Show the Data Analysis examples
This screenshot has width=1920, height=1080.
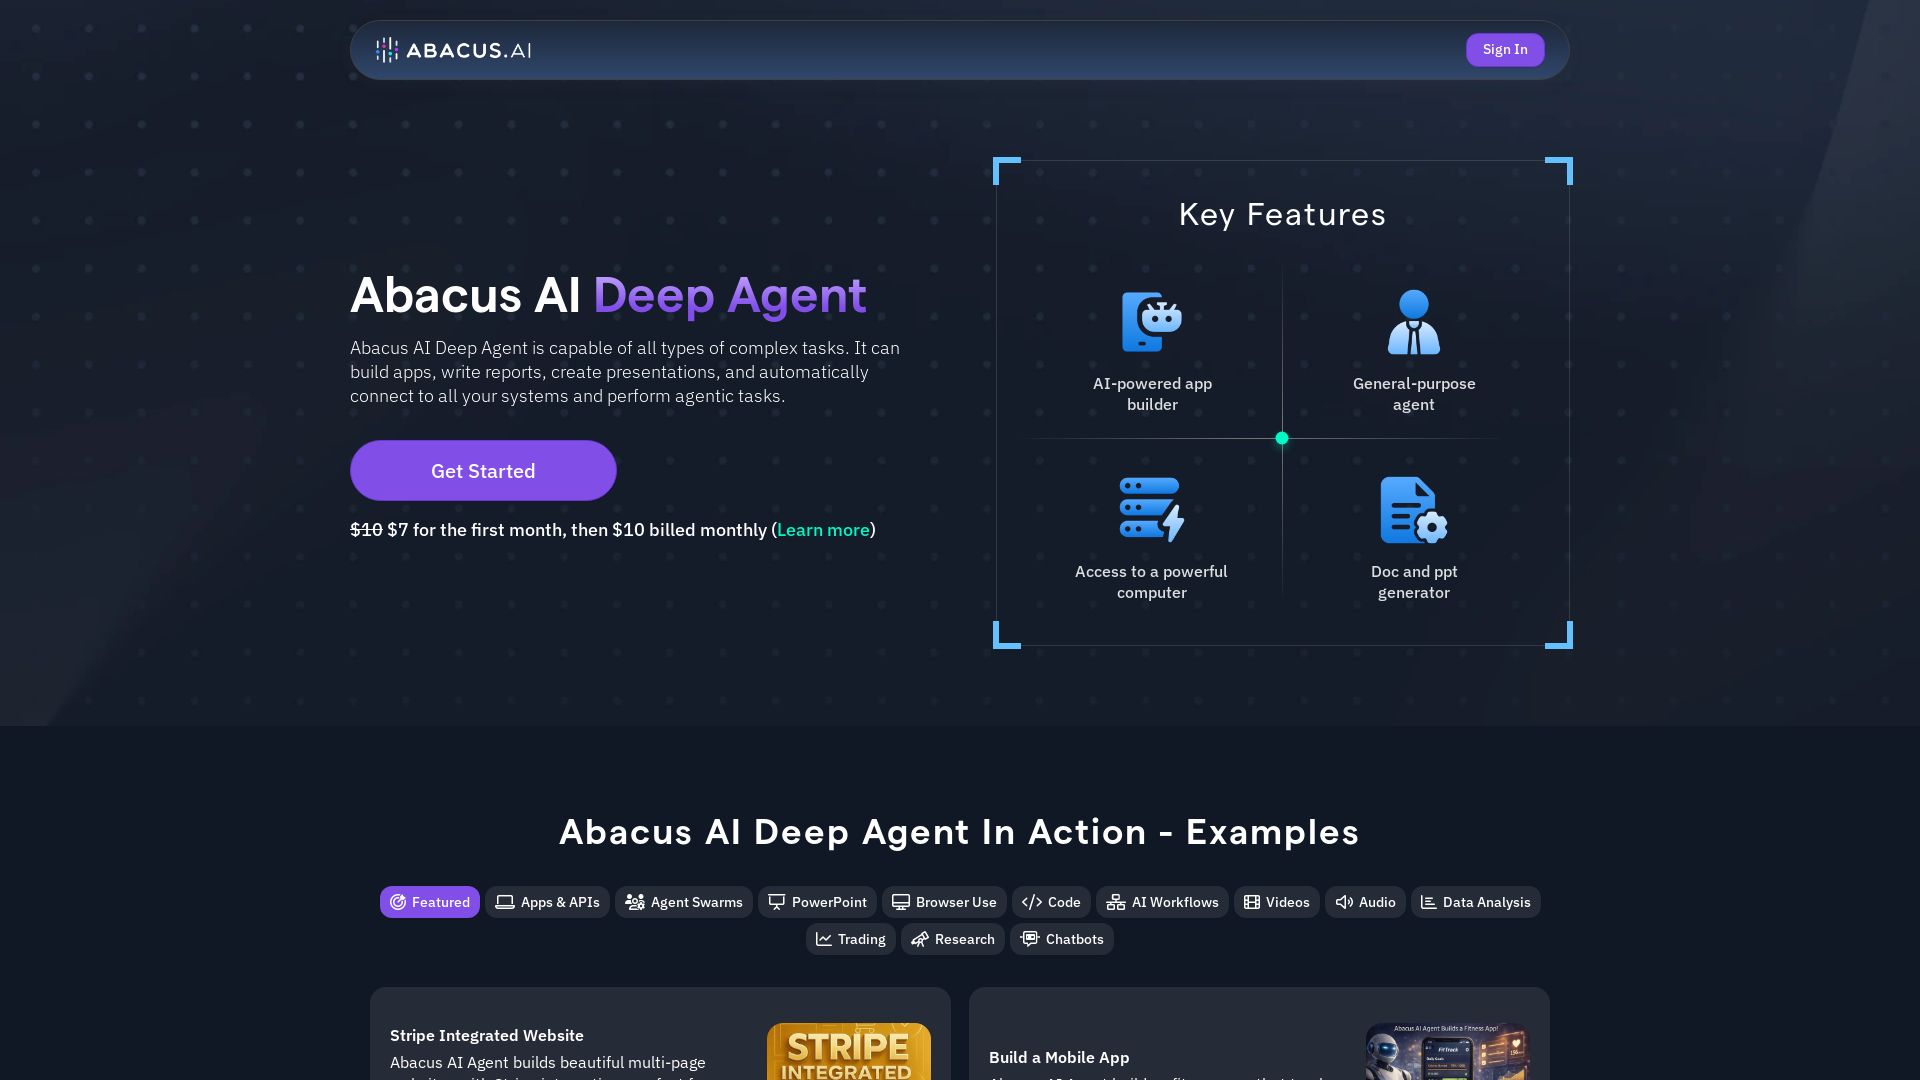click(1476, 902)
